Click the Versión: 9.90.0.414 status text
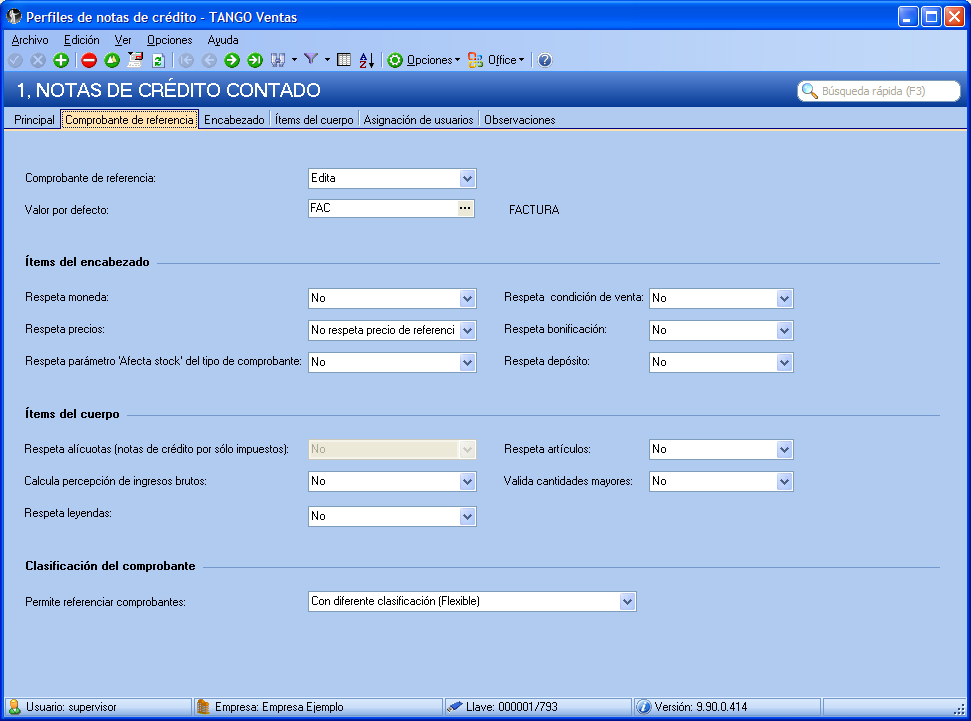The image size is (971, 721). tap(700, 707)
